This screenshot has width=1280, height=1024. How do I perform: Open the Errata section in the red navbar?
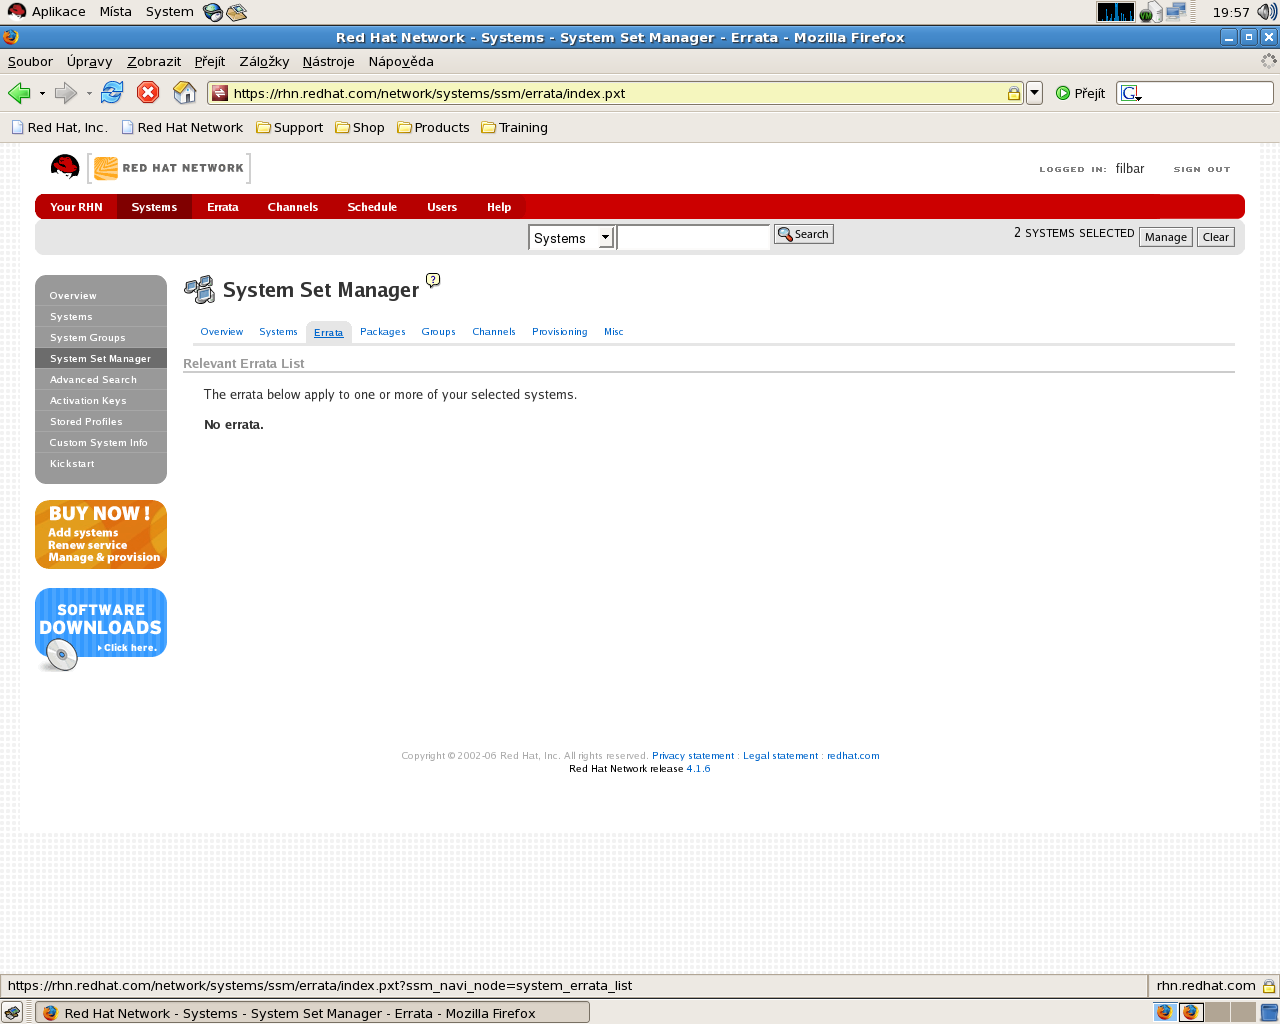point(223,207)
